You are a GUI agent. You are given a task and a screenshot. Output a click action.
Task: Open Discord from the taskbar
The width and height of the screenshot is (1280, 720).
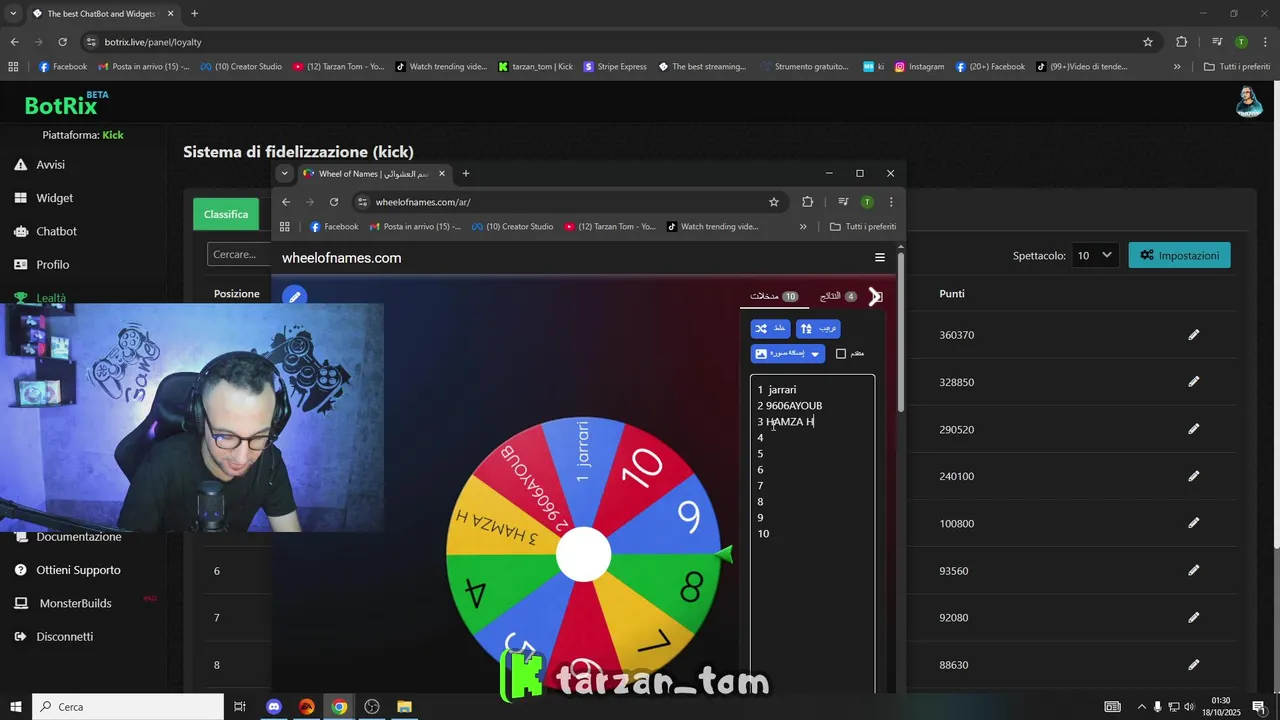click(274, 706)
